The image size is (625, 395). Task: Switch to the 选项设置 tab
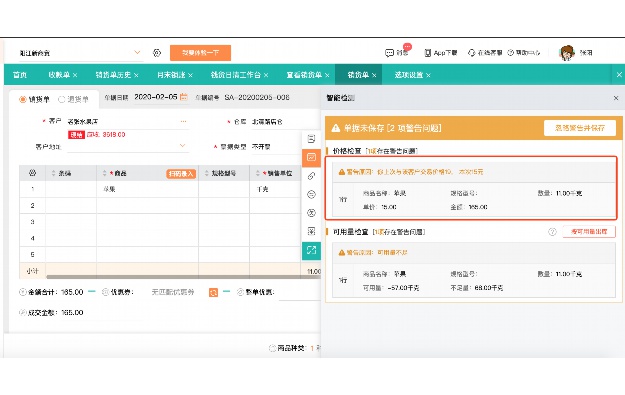(409, 75)
